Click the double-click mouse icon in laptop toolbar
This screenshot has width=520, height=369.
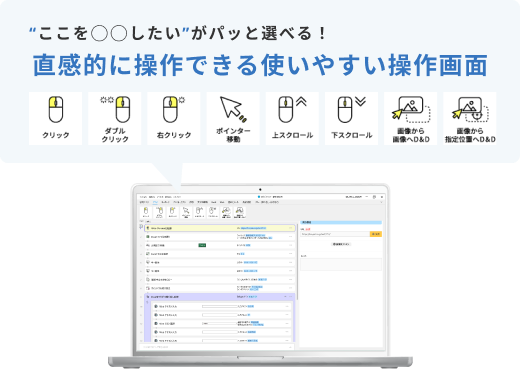pyautogui.click(x=159, y=212)
